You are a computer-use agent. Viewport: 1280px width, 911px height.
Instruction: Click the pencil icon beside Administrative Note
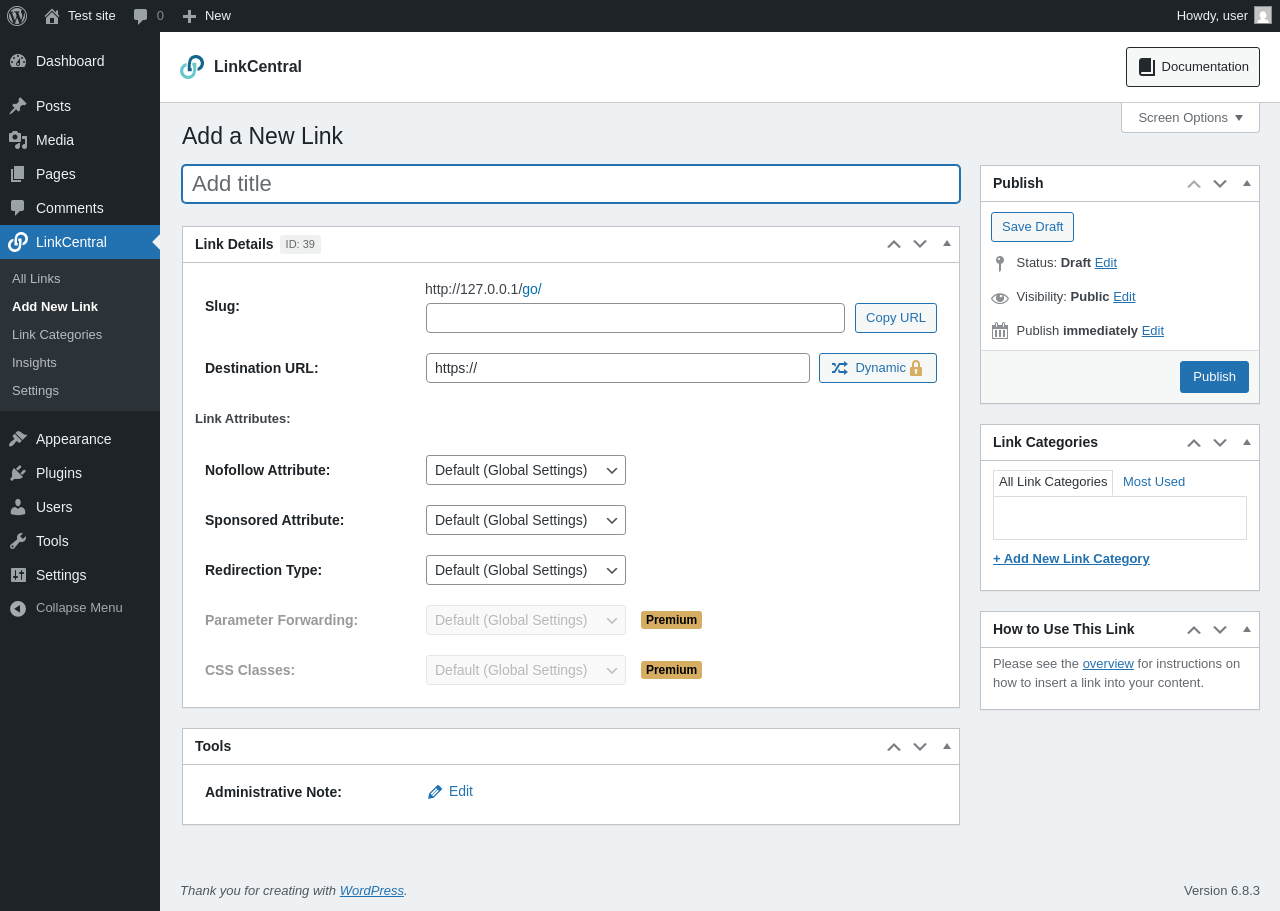point(435,792)
